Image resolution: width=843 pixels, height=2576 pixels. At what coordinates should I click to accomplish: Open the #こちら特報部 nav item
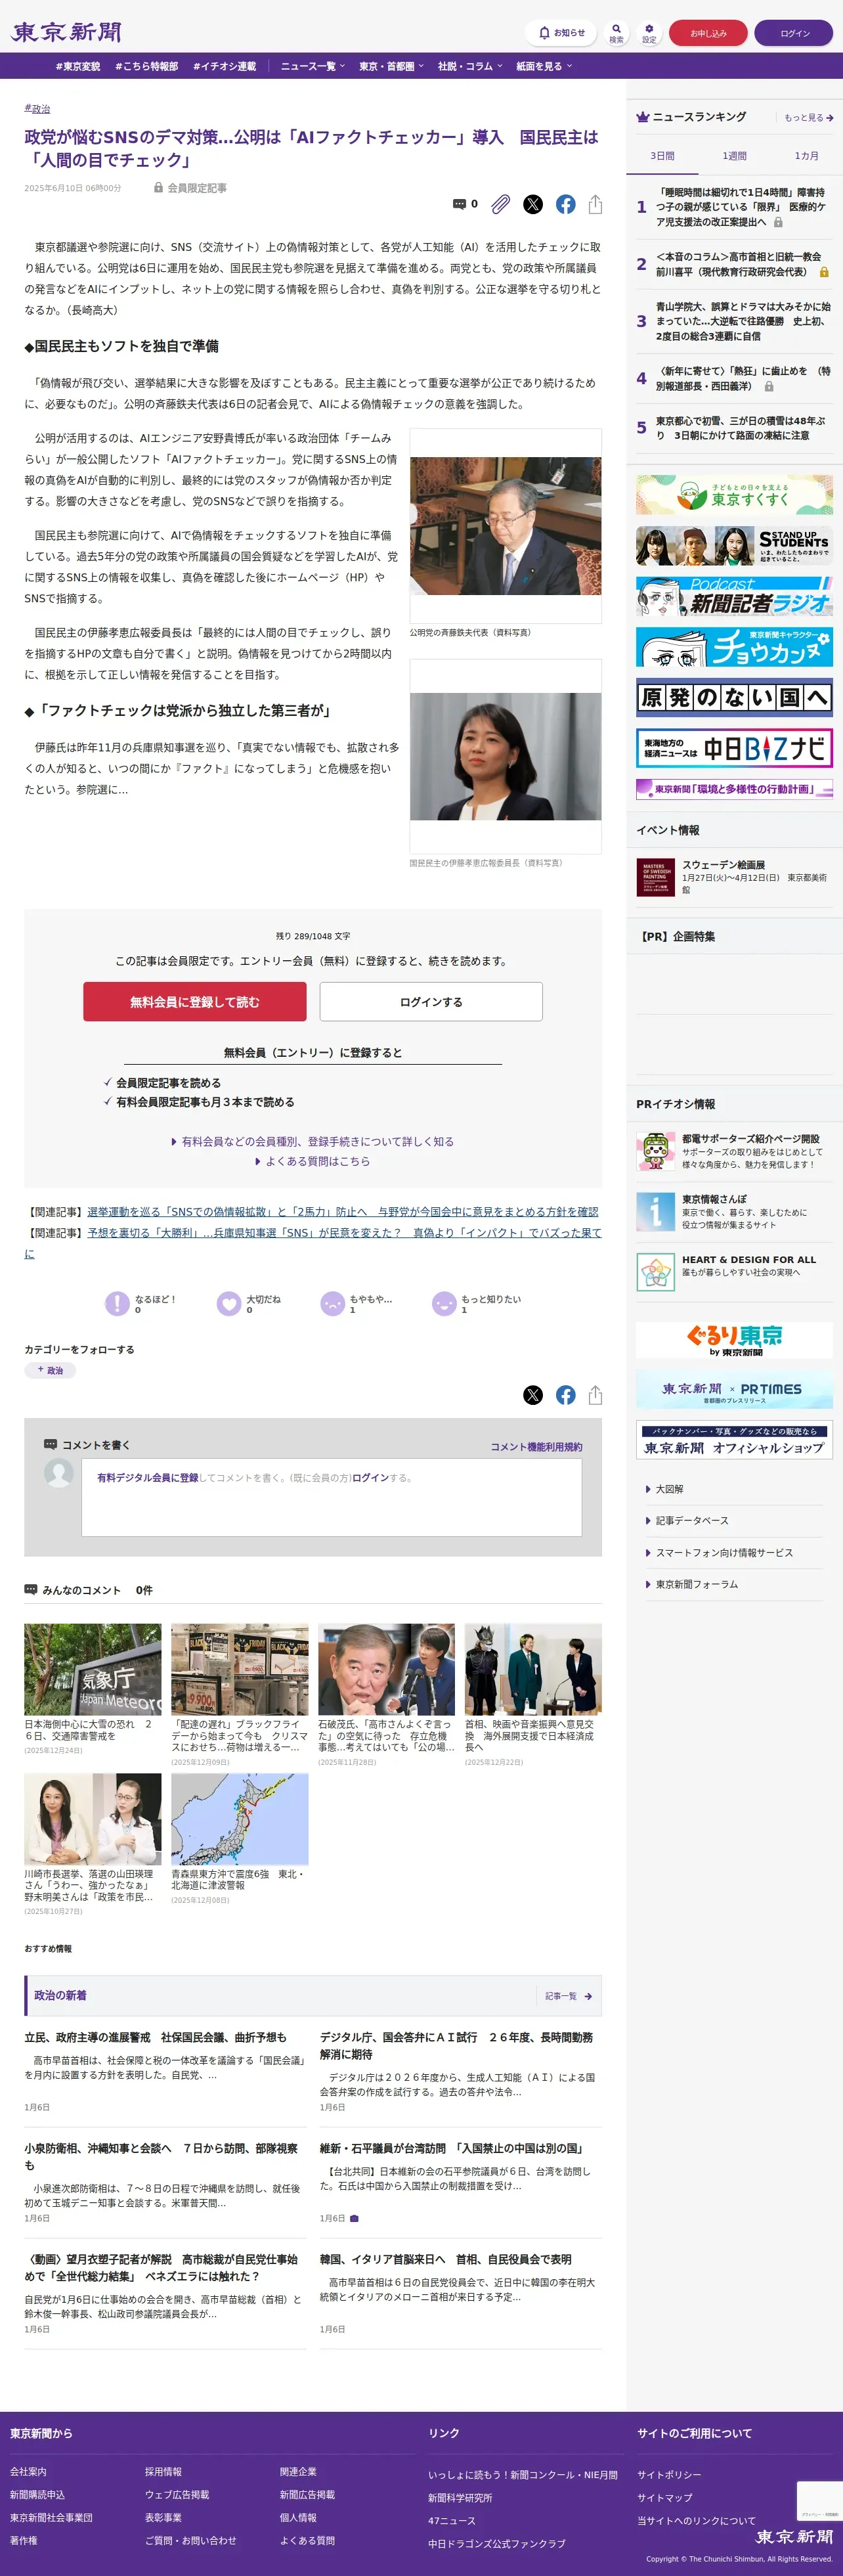click(147, 66)
